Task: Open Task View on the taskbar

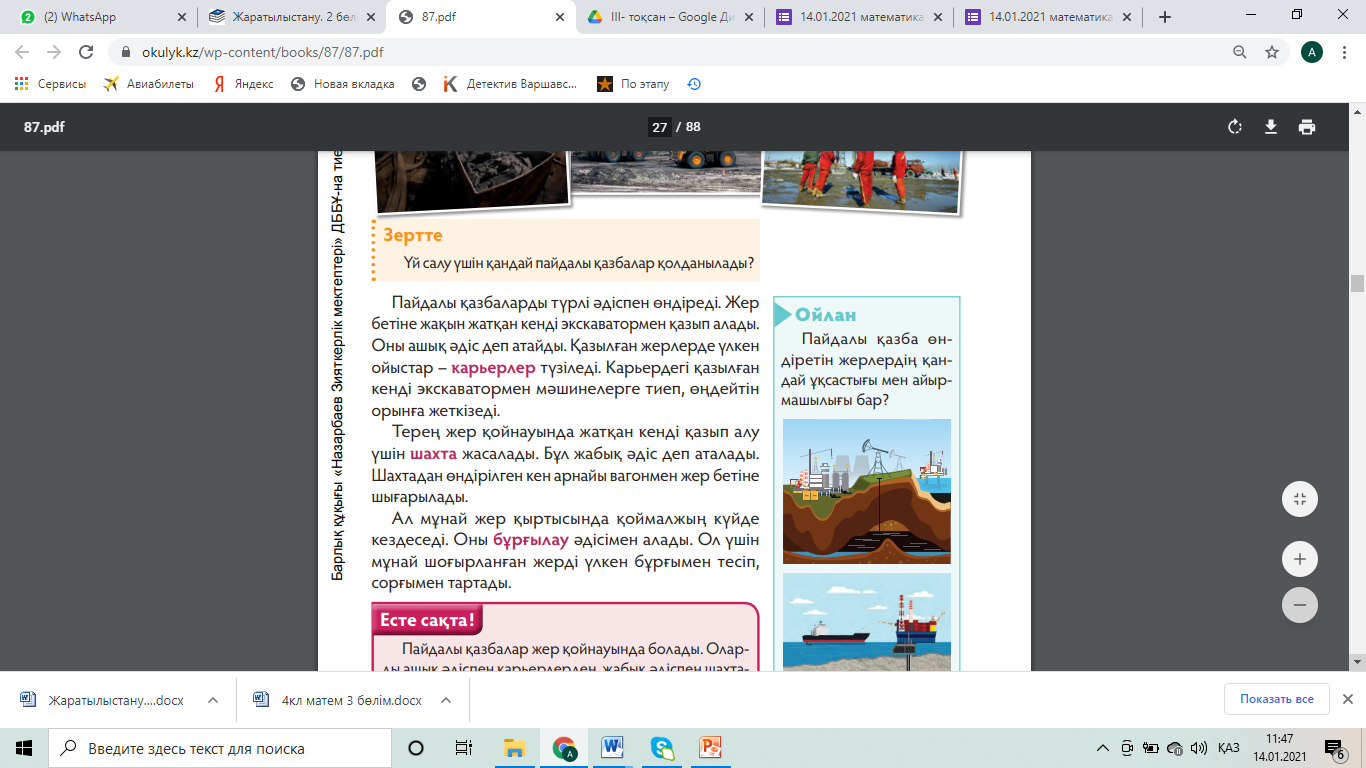Action: pyautogui.click(x=463, y=748)
